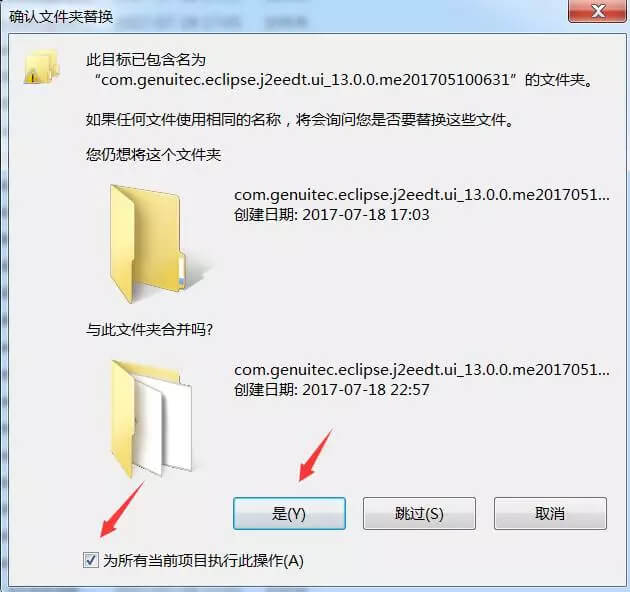The image size is (630, 592).
Task: Click the 此目标已包含名为 message line
Action: (x=146, y=60)
